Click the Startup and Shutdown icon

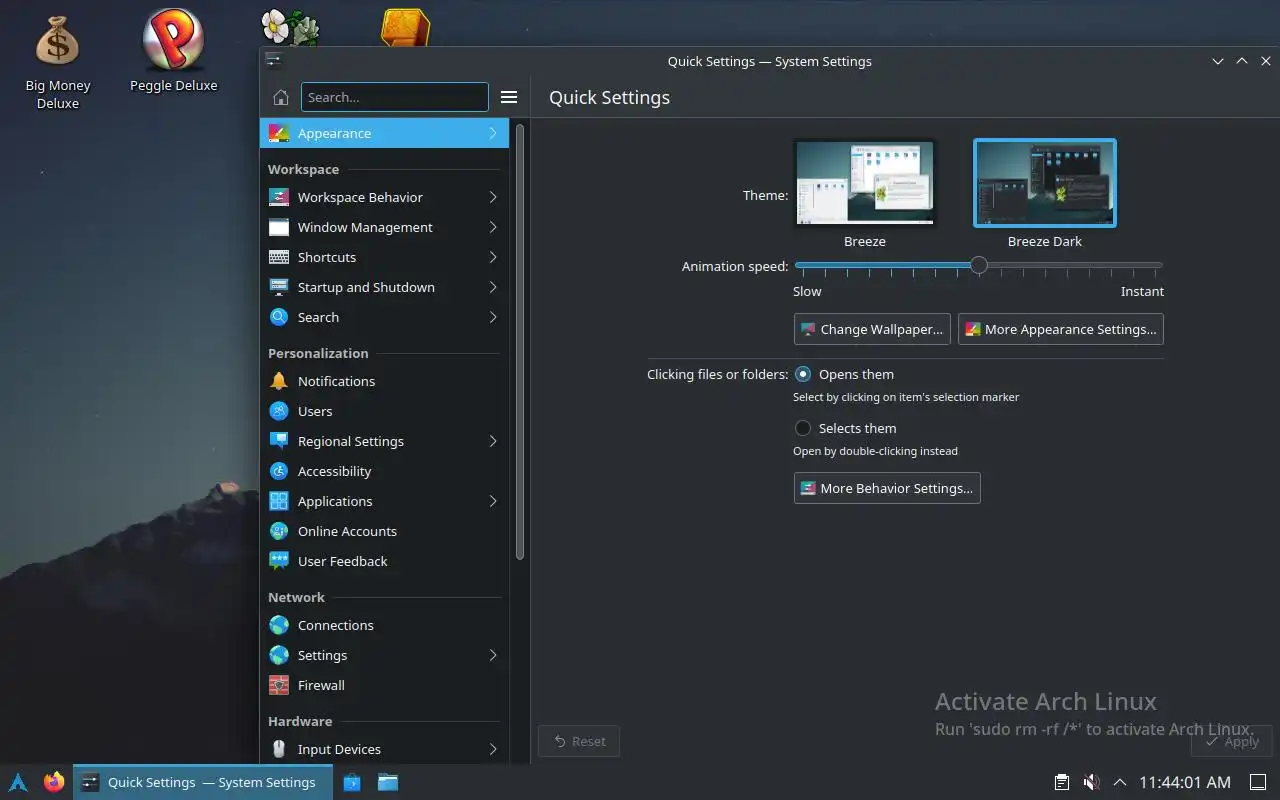tap(279, 287)
